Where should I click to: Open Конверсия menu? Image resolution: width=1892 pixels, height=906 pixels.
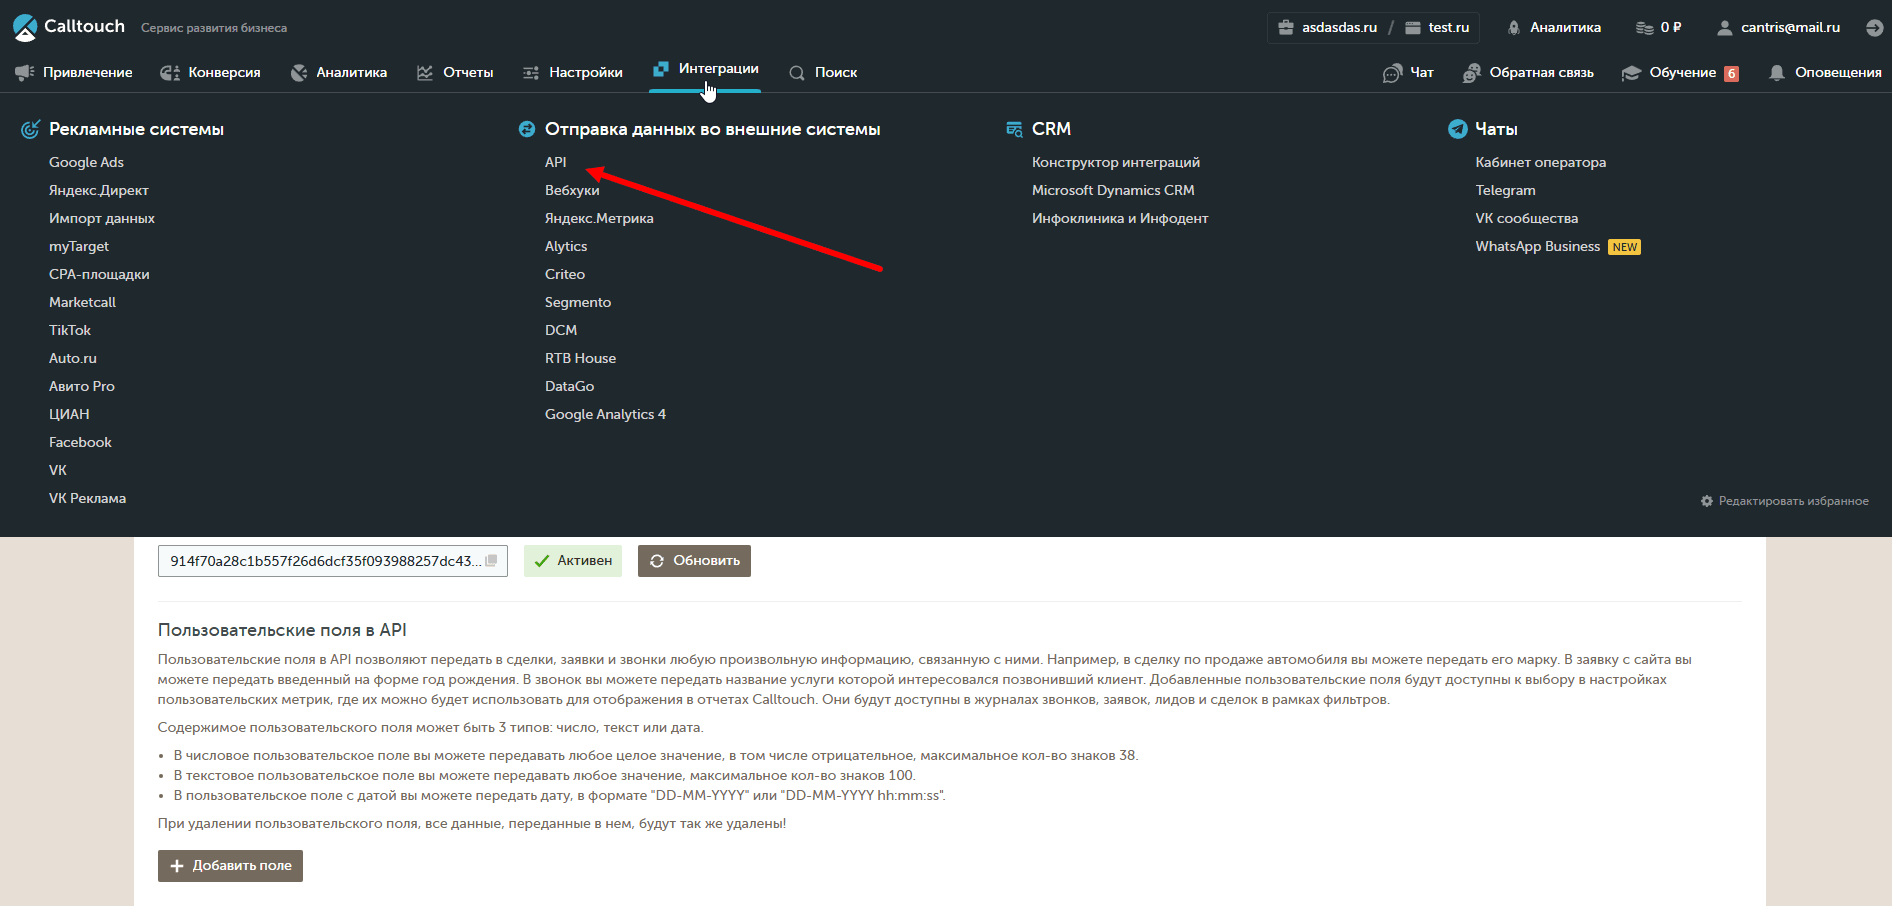point(211,72)
